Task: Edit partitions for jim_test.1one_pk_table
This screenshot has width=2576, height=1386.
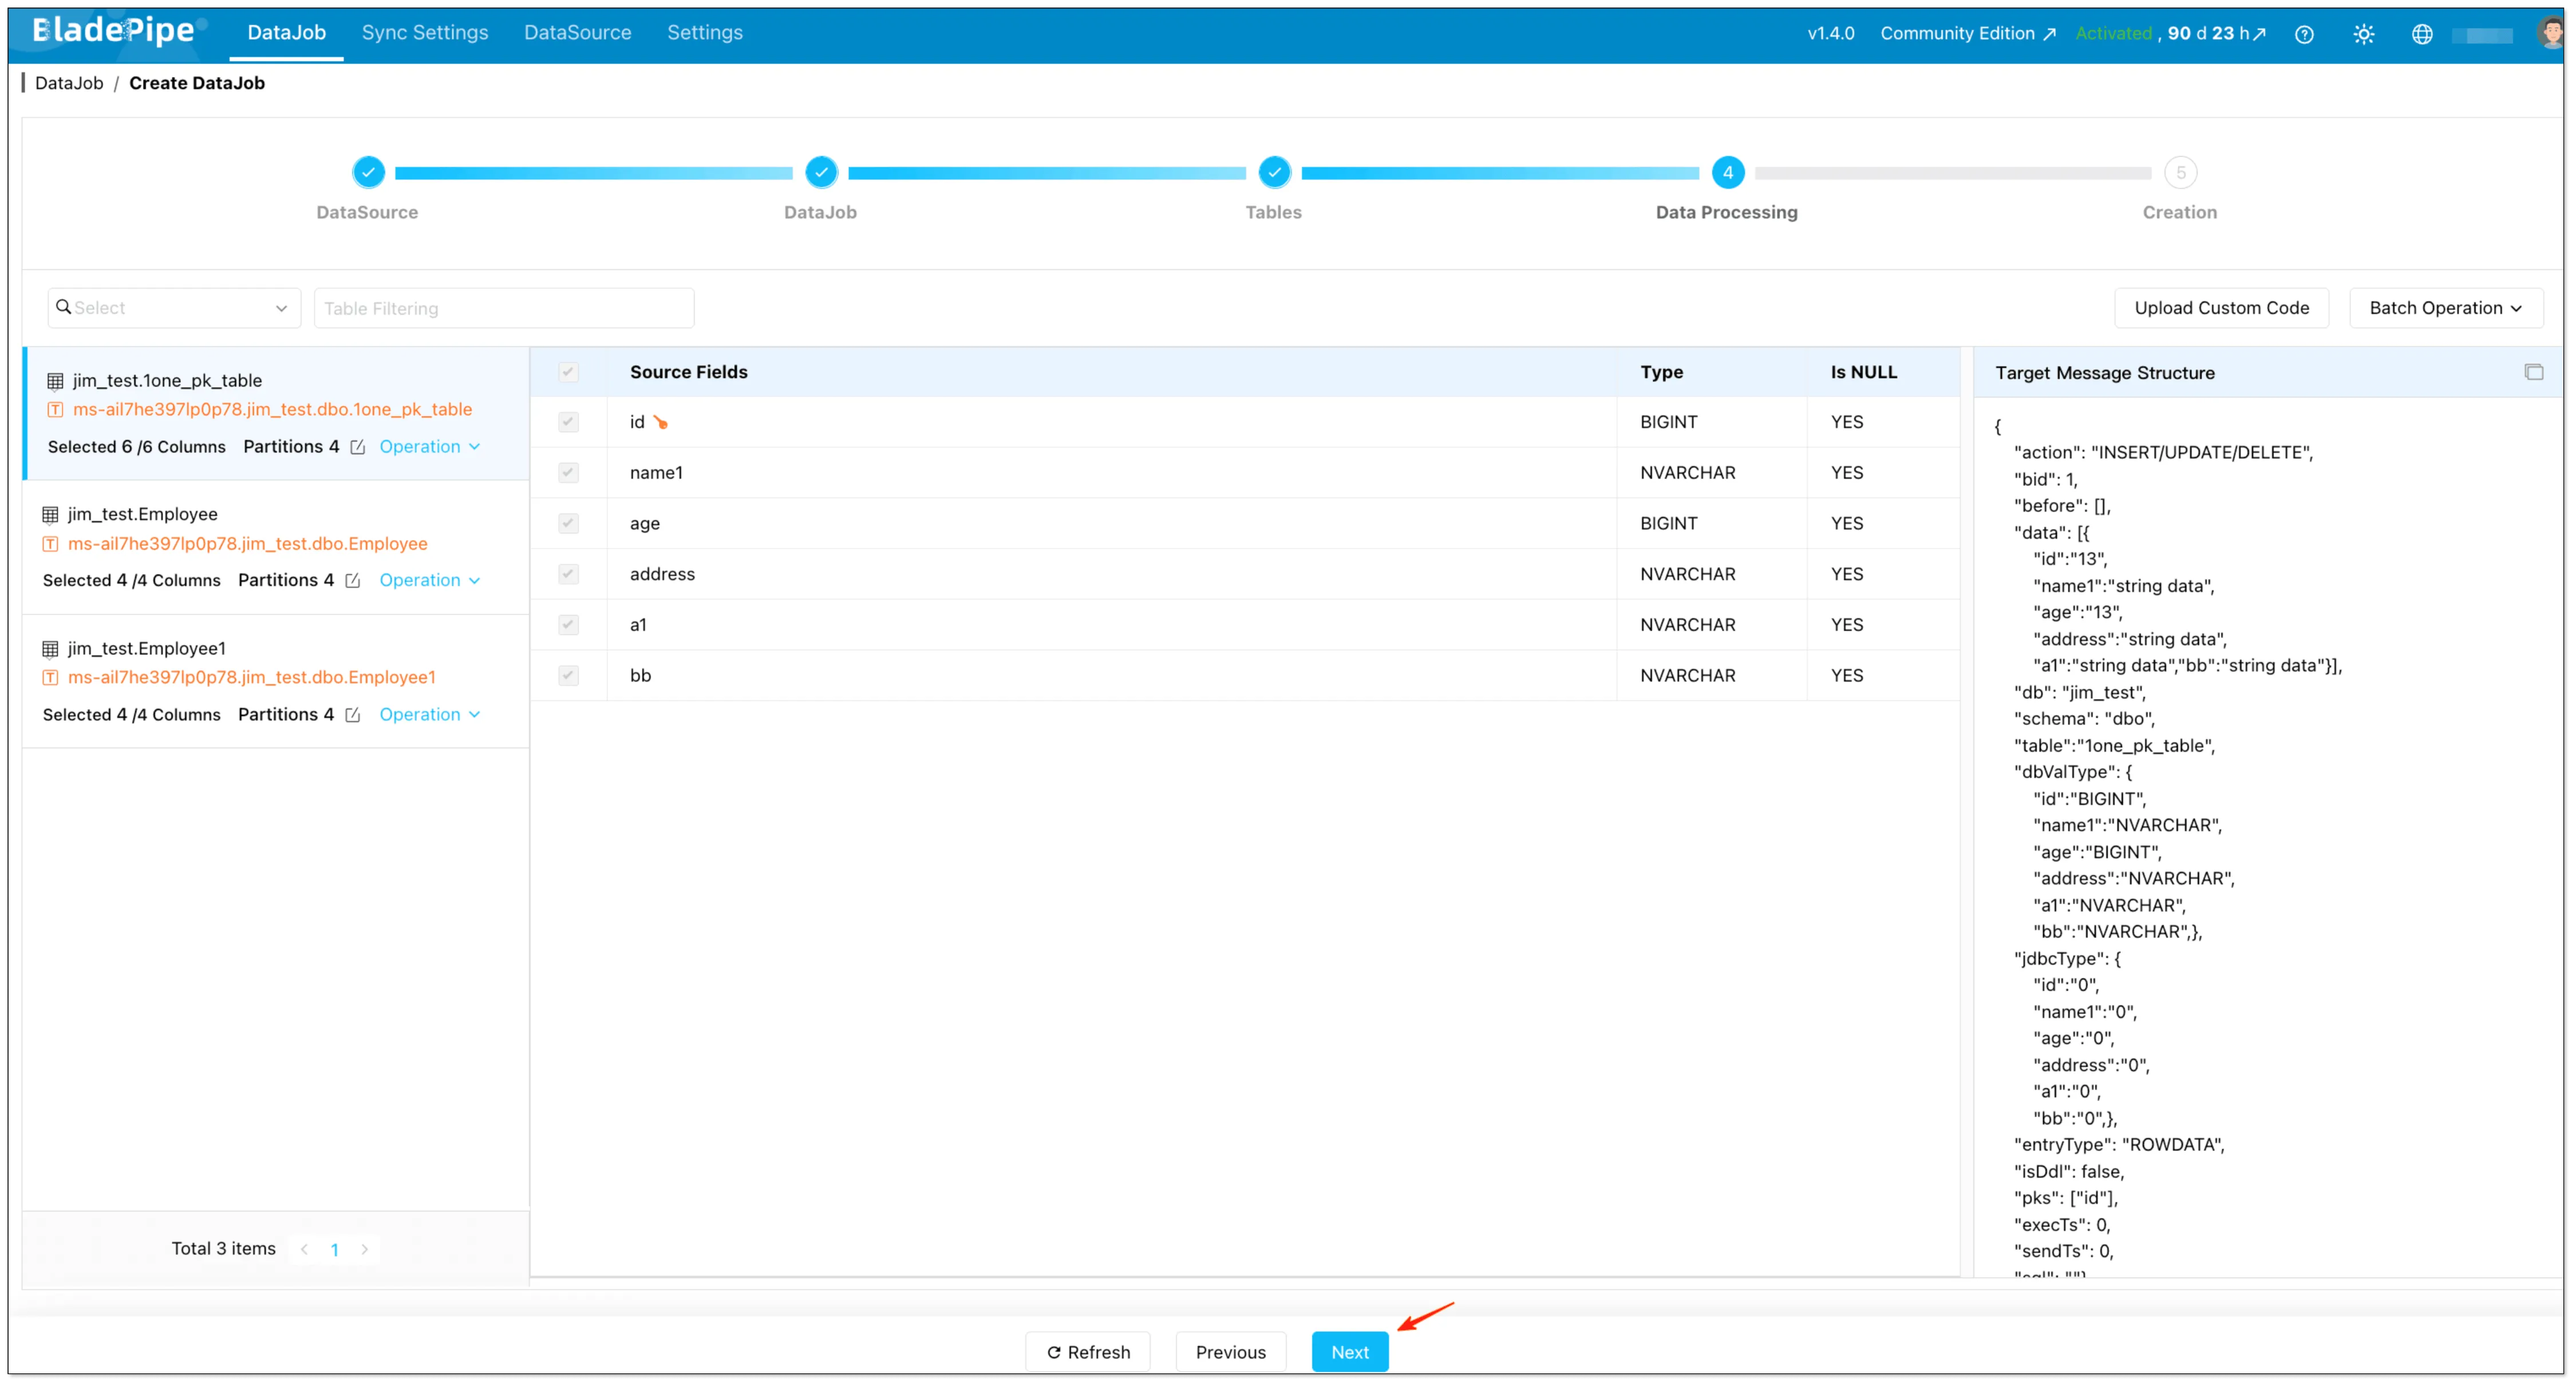Action: tap(358, 447)
